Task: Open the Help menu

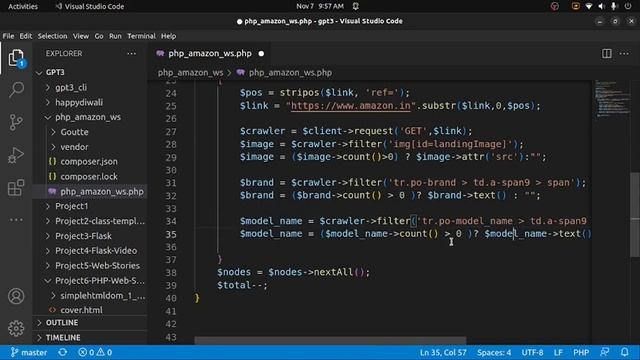Action: (168, 36)
